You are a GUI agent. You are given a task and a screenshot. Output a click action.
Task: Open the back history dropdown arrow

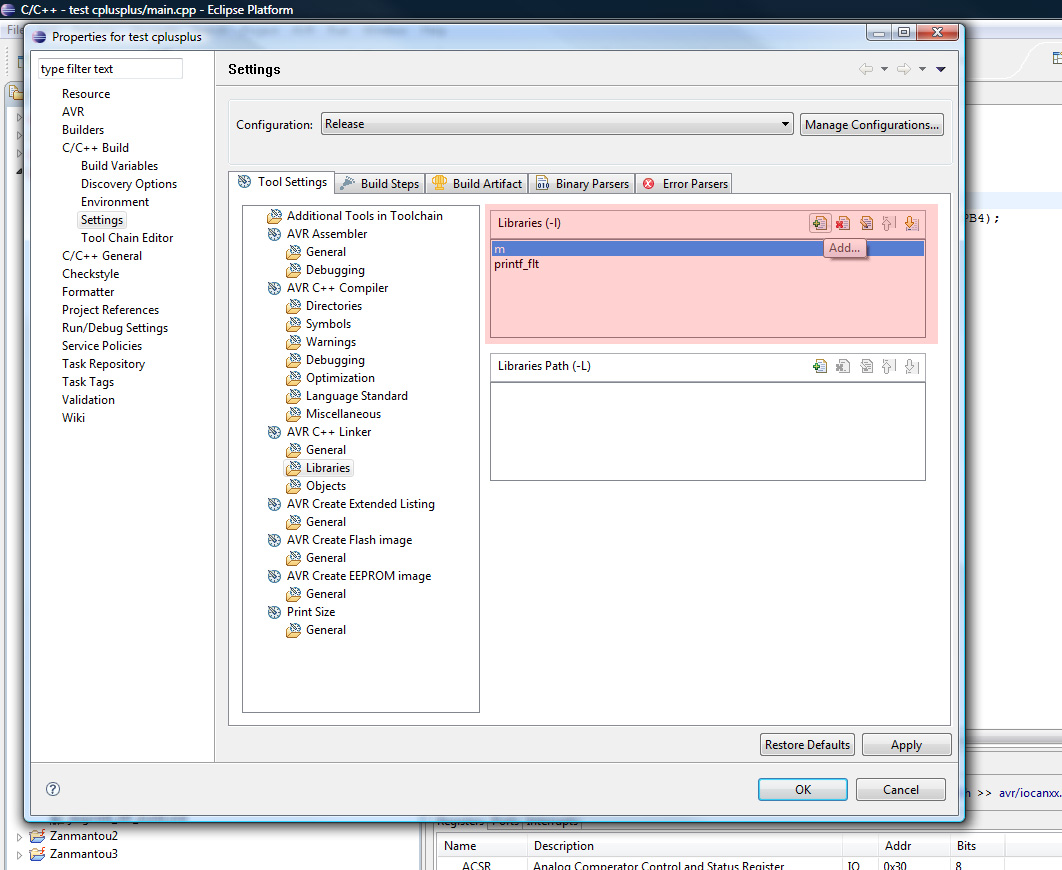pyautogui.click(x=884, y=69)
